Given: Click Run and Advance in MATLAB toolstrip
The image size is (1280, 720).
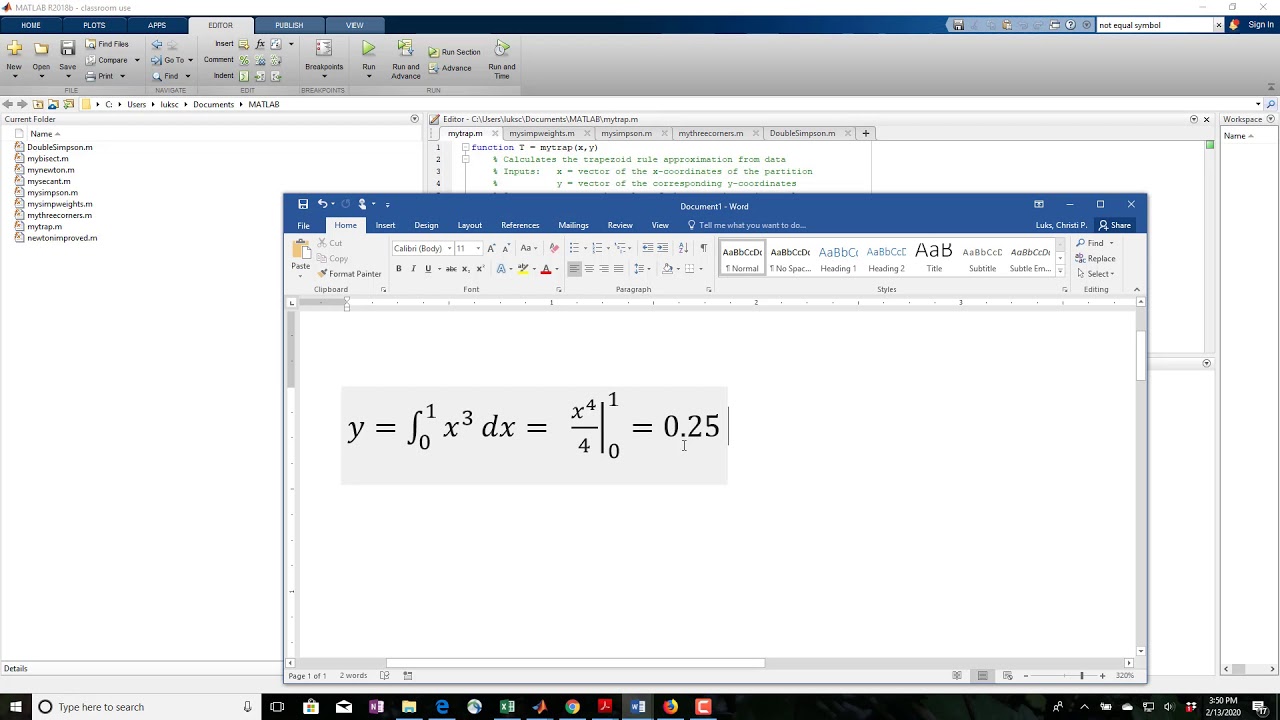Looking at the screenshot, I should pos(406,60).
